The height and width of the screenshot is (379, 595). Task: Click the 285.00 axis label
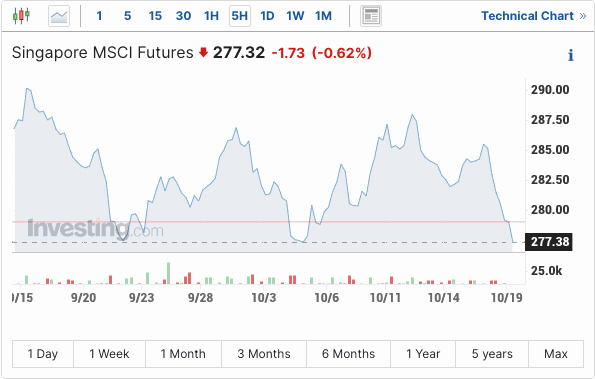[x=550, y=150]
